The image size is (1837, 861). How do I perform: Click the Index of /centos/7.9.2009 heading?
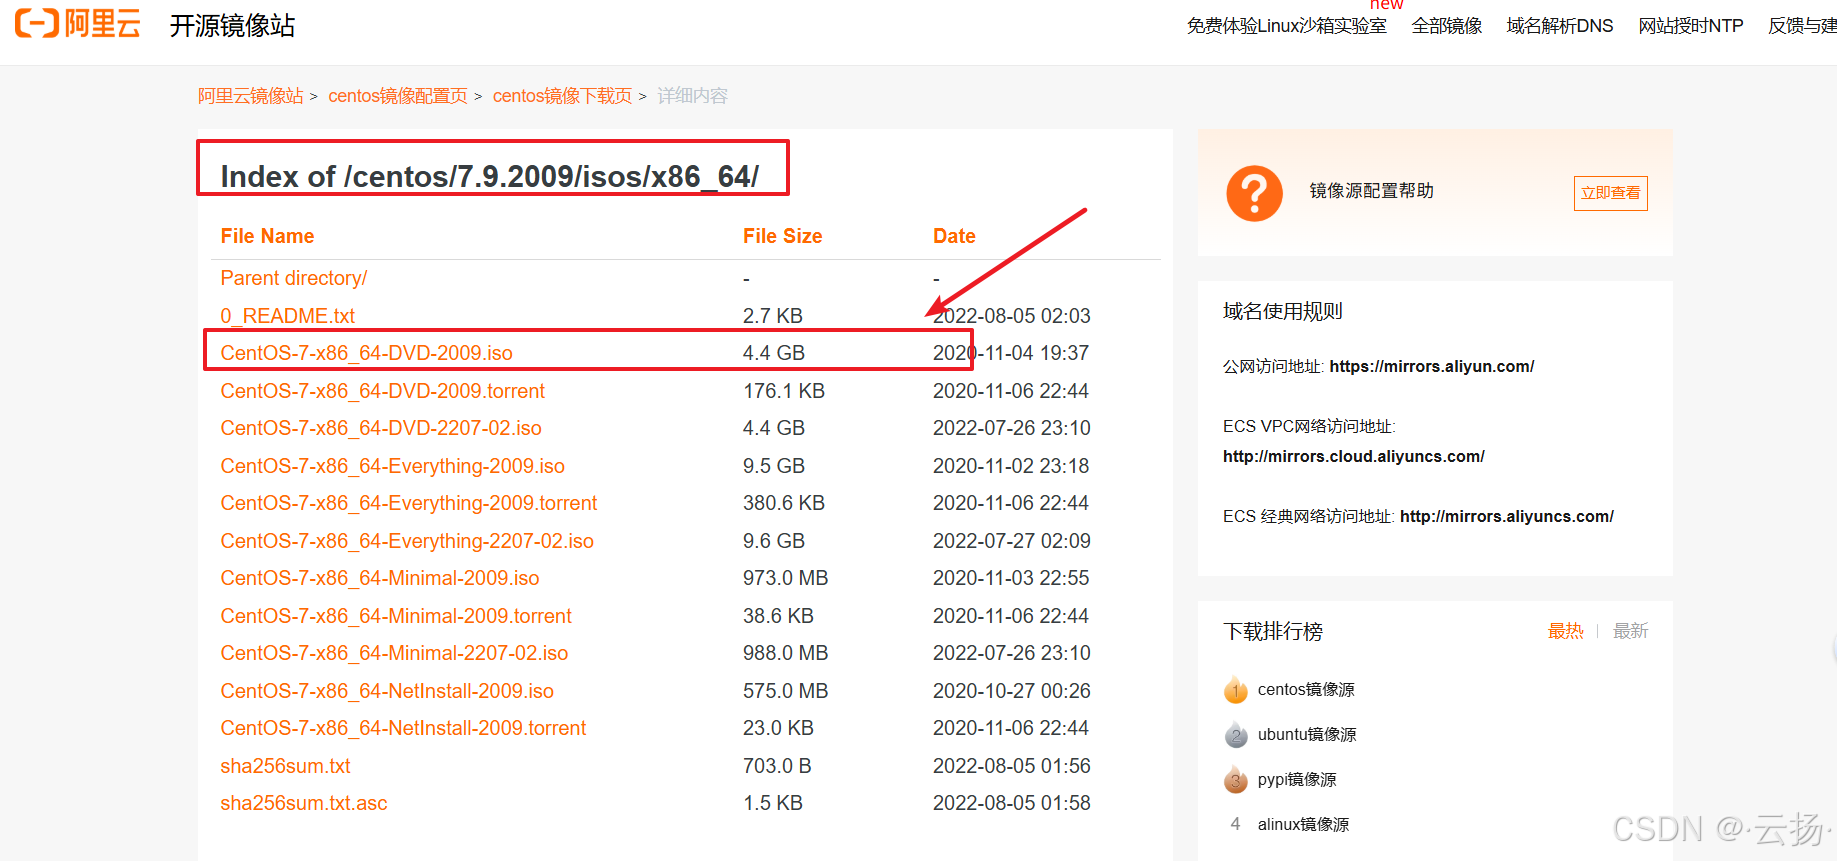(489, 177)
